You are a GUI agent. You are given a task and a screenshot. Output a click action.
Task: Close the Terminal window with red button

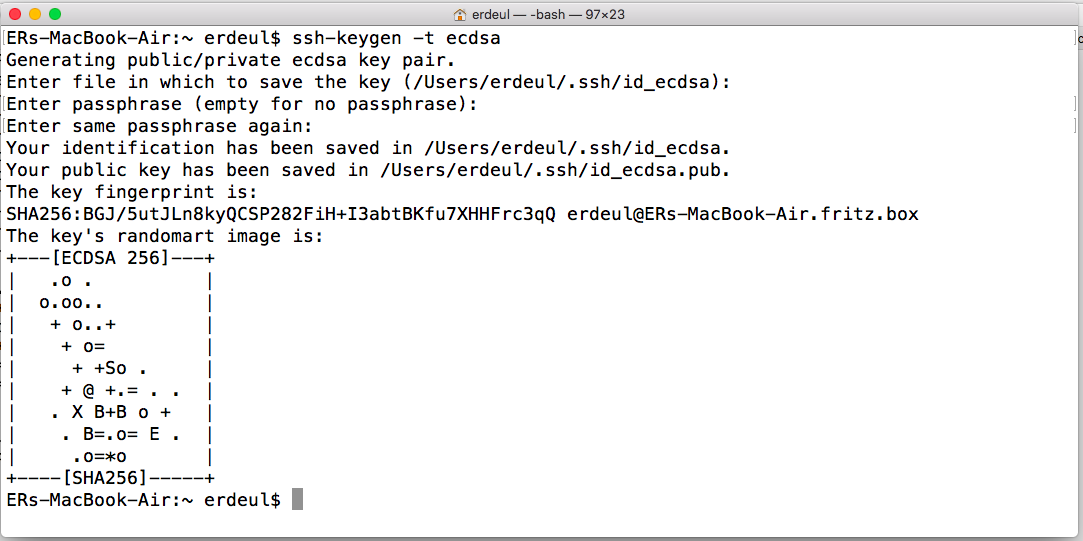pos(16,14)
